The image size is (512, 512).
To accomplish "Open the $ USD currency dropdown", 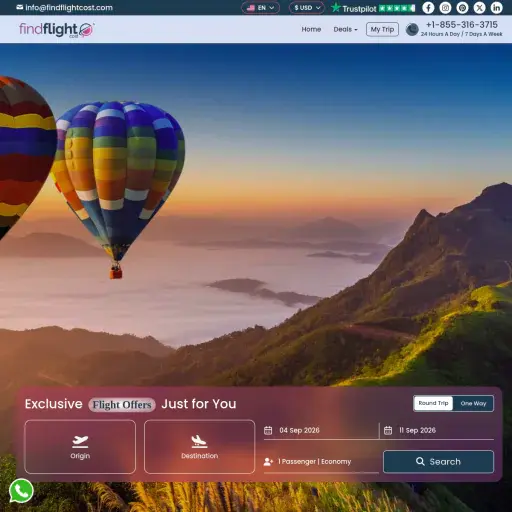I will [x=307, y=8].
